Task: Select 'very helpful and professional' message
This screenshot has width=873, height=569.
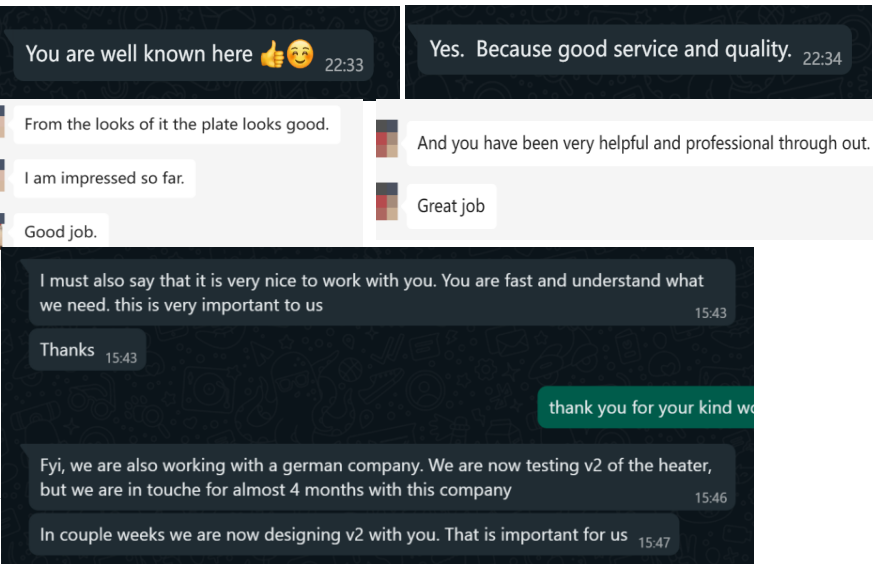Action: pos(640,144)
